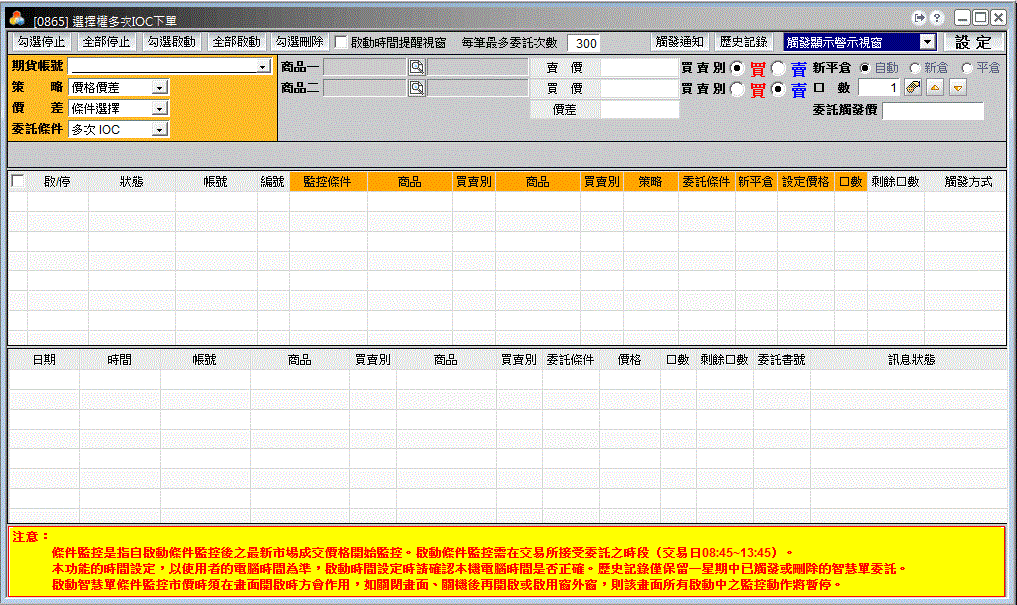Click the pop-out arrow icon in title bar
This screenshot has width=1017, height=605.
point(920,18)
